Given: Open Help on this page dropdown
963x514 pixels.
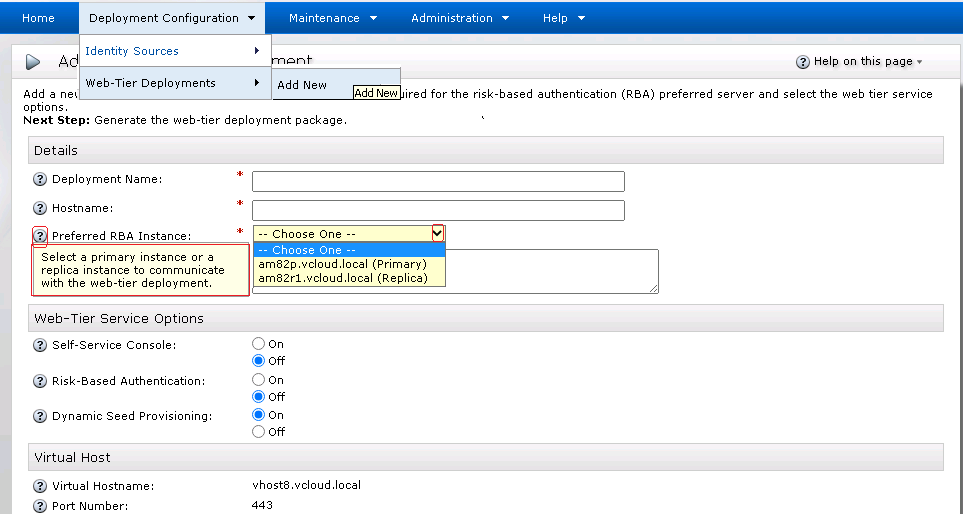Looking at the screenshot, I should 860,62.
